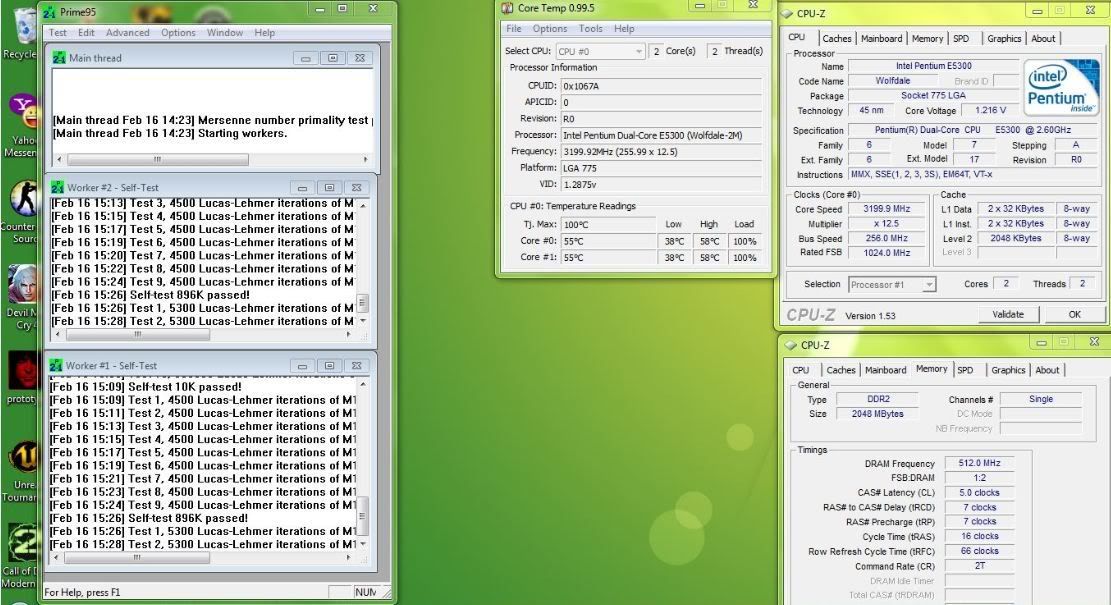The width and height of the screenshot is (1111, 605).
Task: Select the SPD tab in top CPU-Z window
Action: point(960,39)
